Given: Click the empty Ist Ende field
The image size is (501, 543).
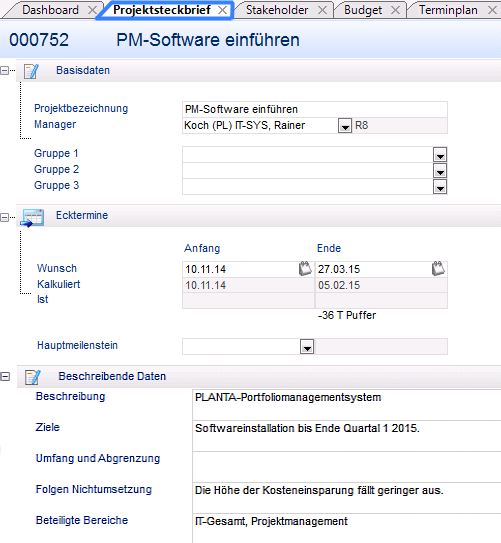Looking at the screenshot, I should click(x=381, y=301).
